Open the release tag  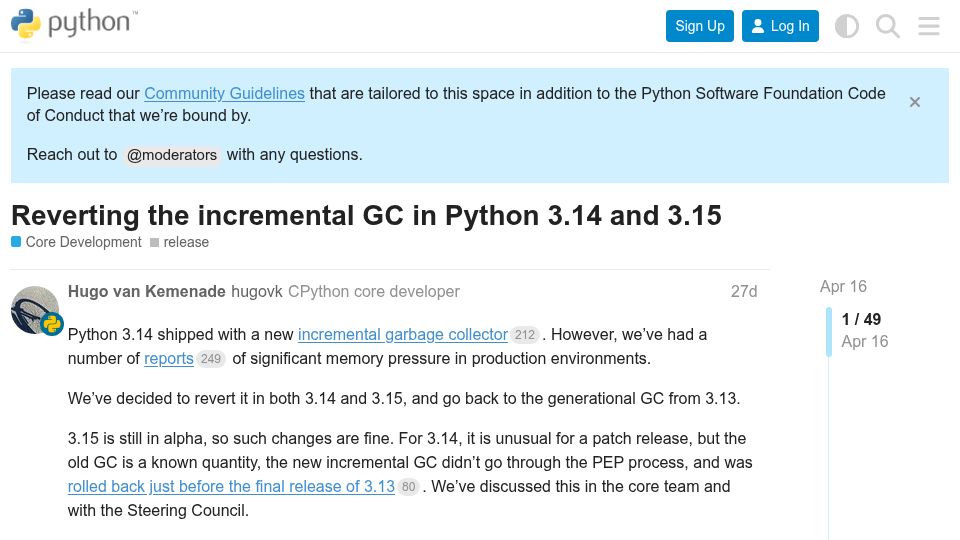tap(179, 242)
